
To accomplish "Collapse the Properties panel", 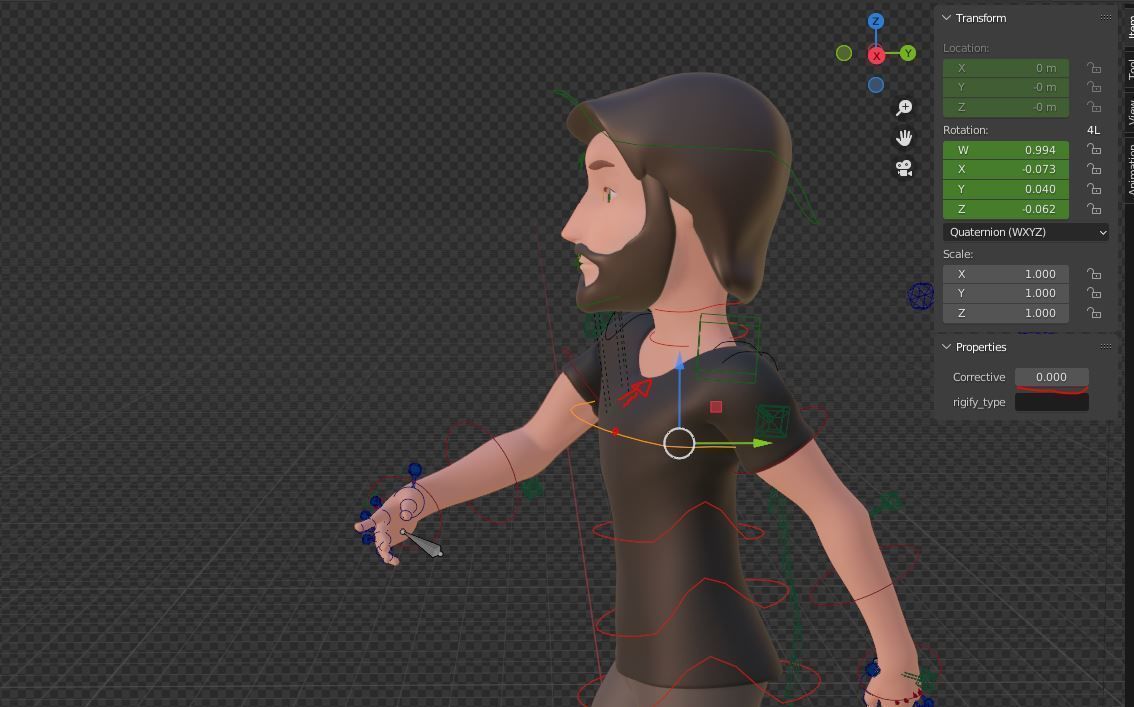I will [x=946, y=346].
